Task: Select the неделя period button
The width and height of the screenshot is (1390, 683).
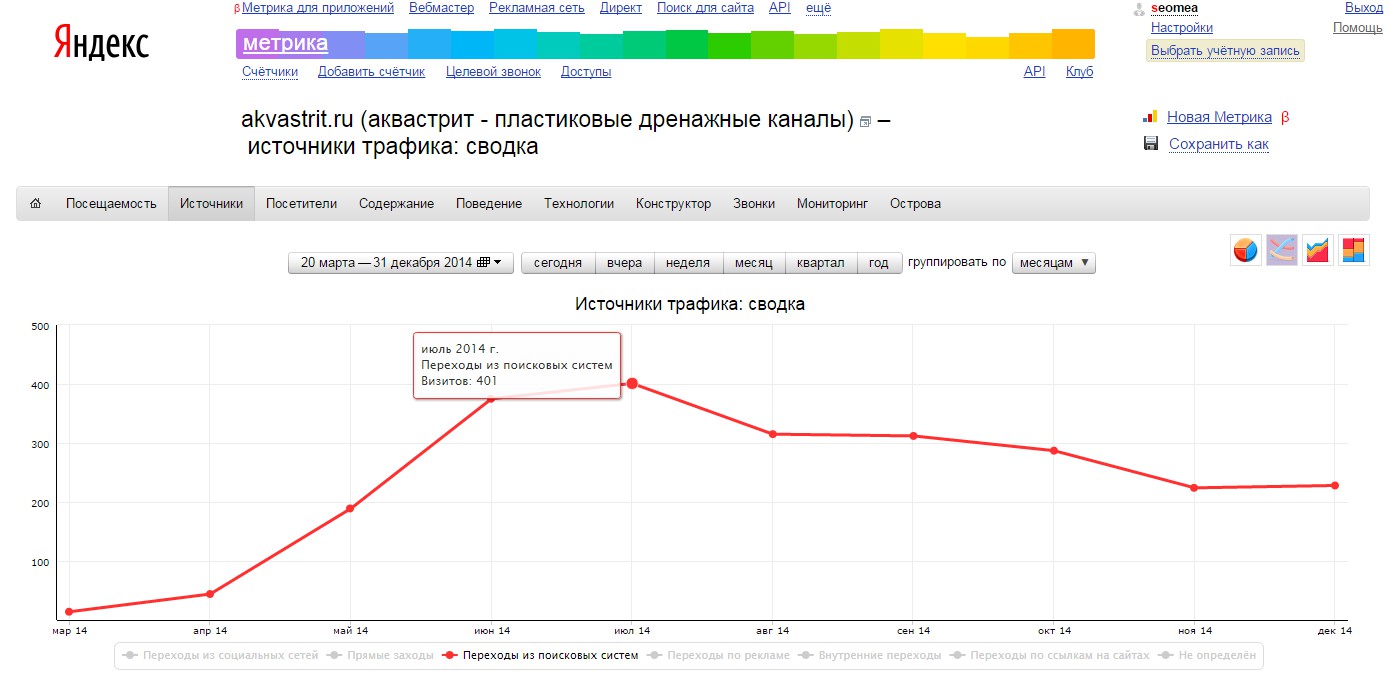Action: (x=688, y=263)
